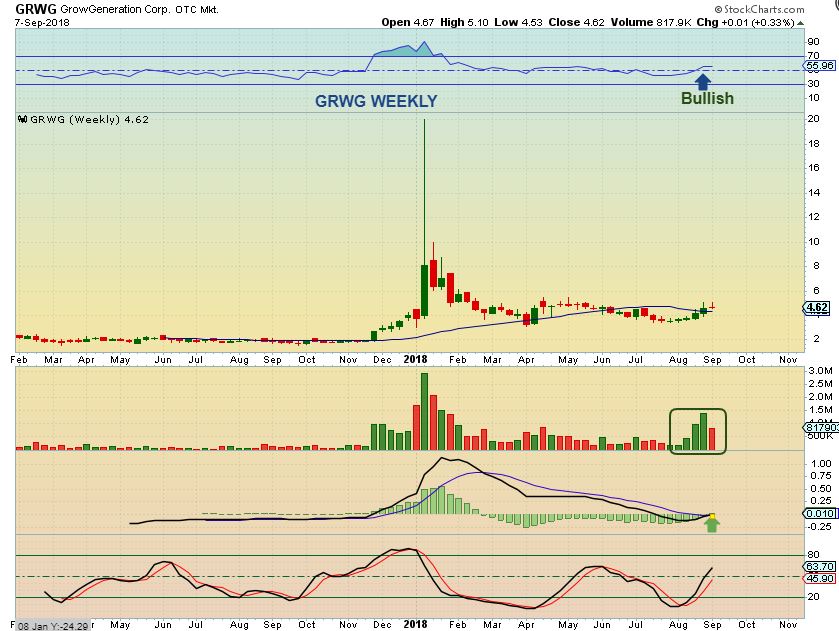Image resolution: width=839 pixels, height=631 pixels.
Task: Click the 08 Jan Y:-24.29 cursor readout
Action: [51, 626]
